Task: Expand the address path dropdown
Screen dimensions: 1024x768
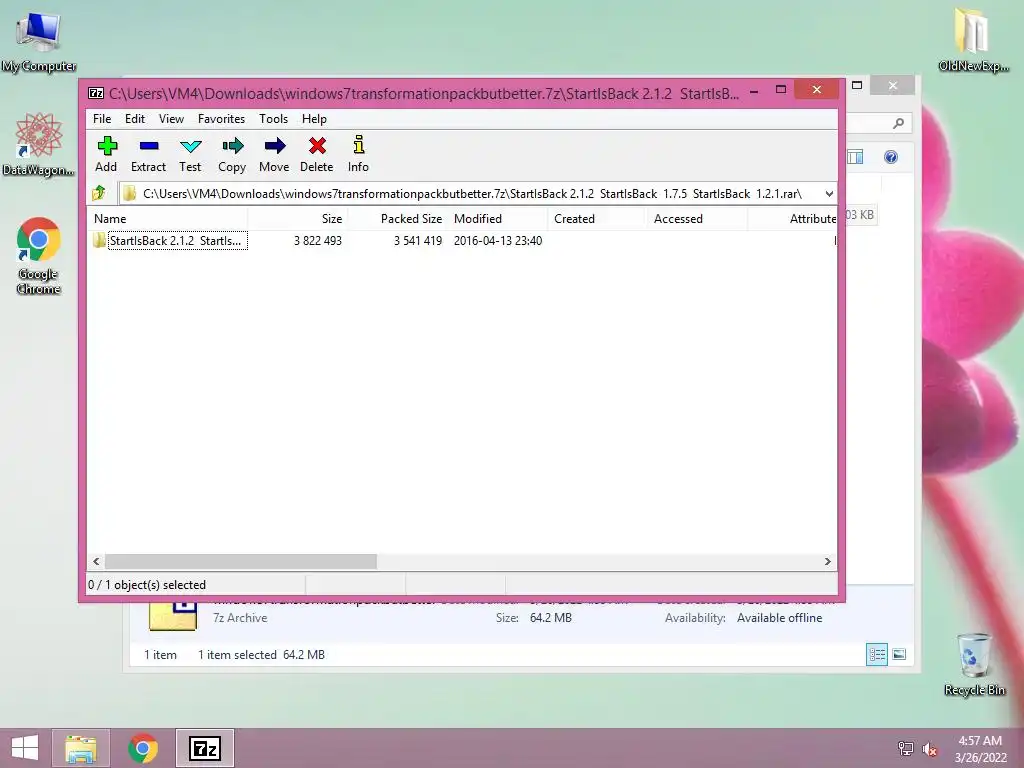Action: pos(828,194)
